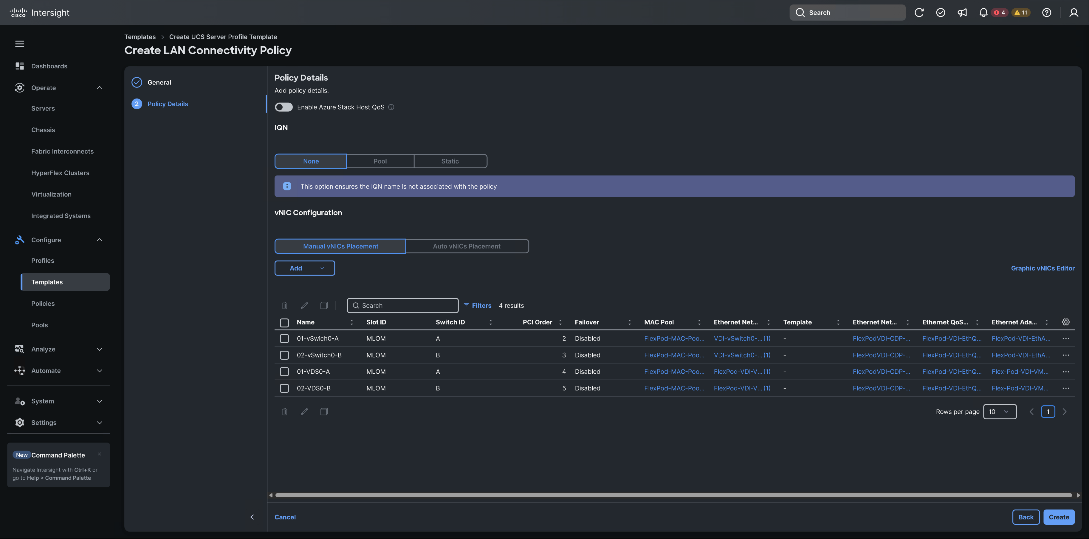Viewport: 1089px width, 539px height.
Task: Expand the Automate sidebar section
Action: click(x=99, y=371)
